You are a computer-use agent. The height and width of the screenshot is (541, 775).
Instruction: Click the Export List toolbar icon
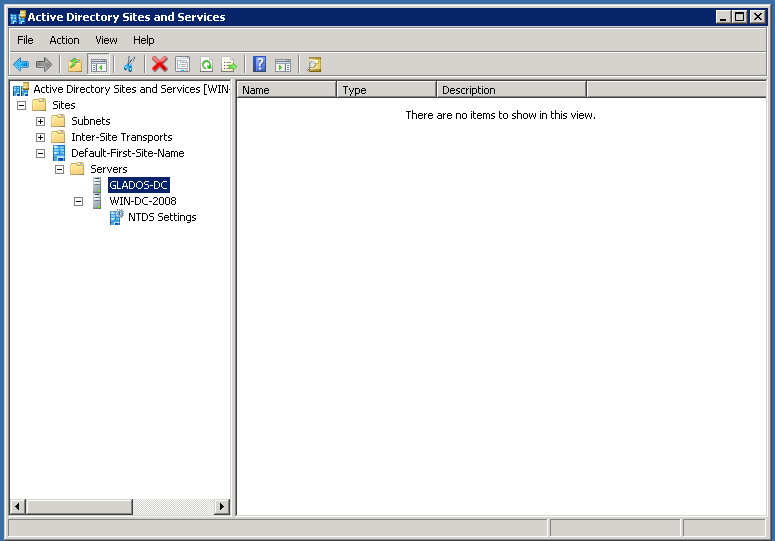point(229,65)
